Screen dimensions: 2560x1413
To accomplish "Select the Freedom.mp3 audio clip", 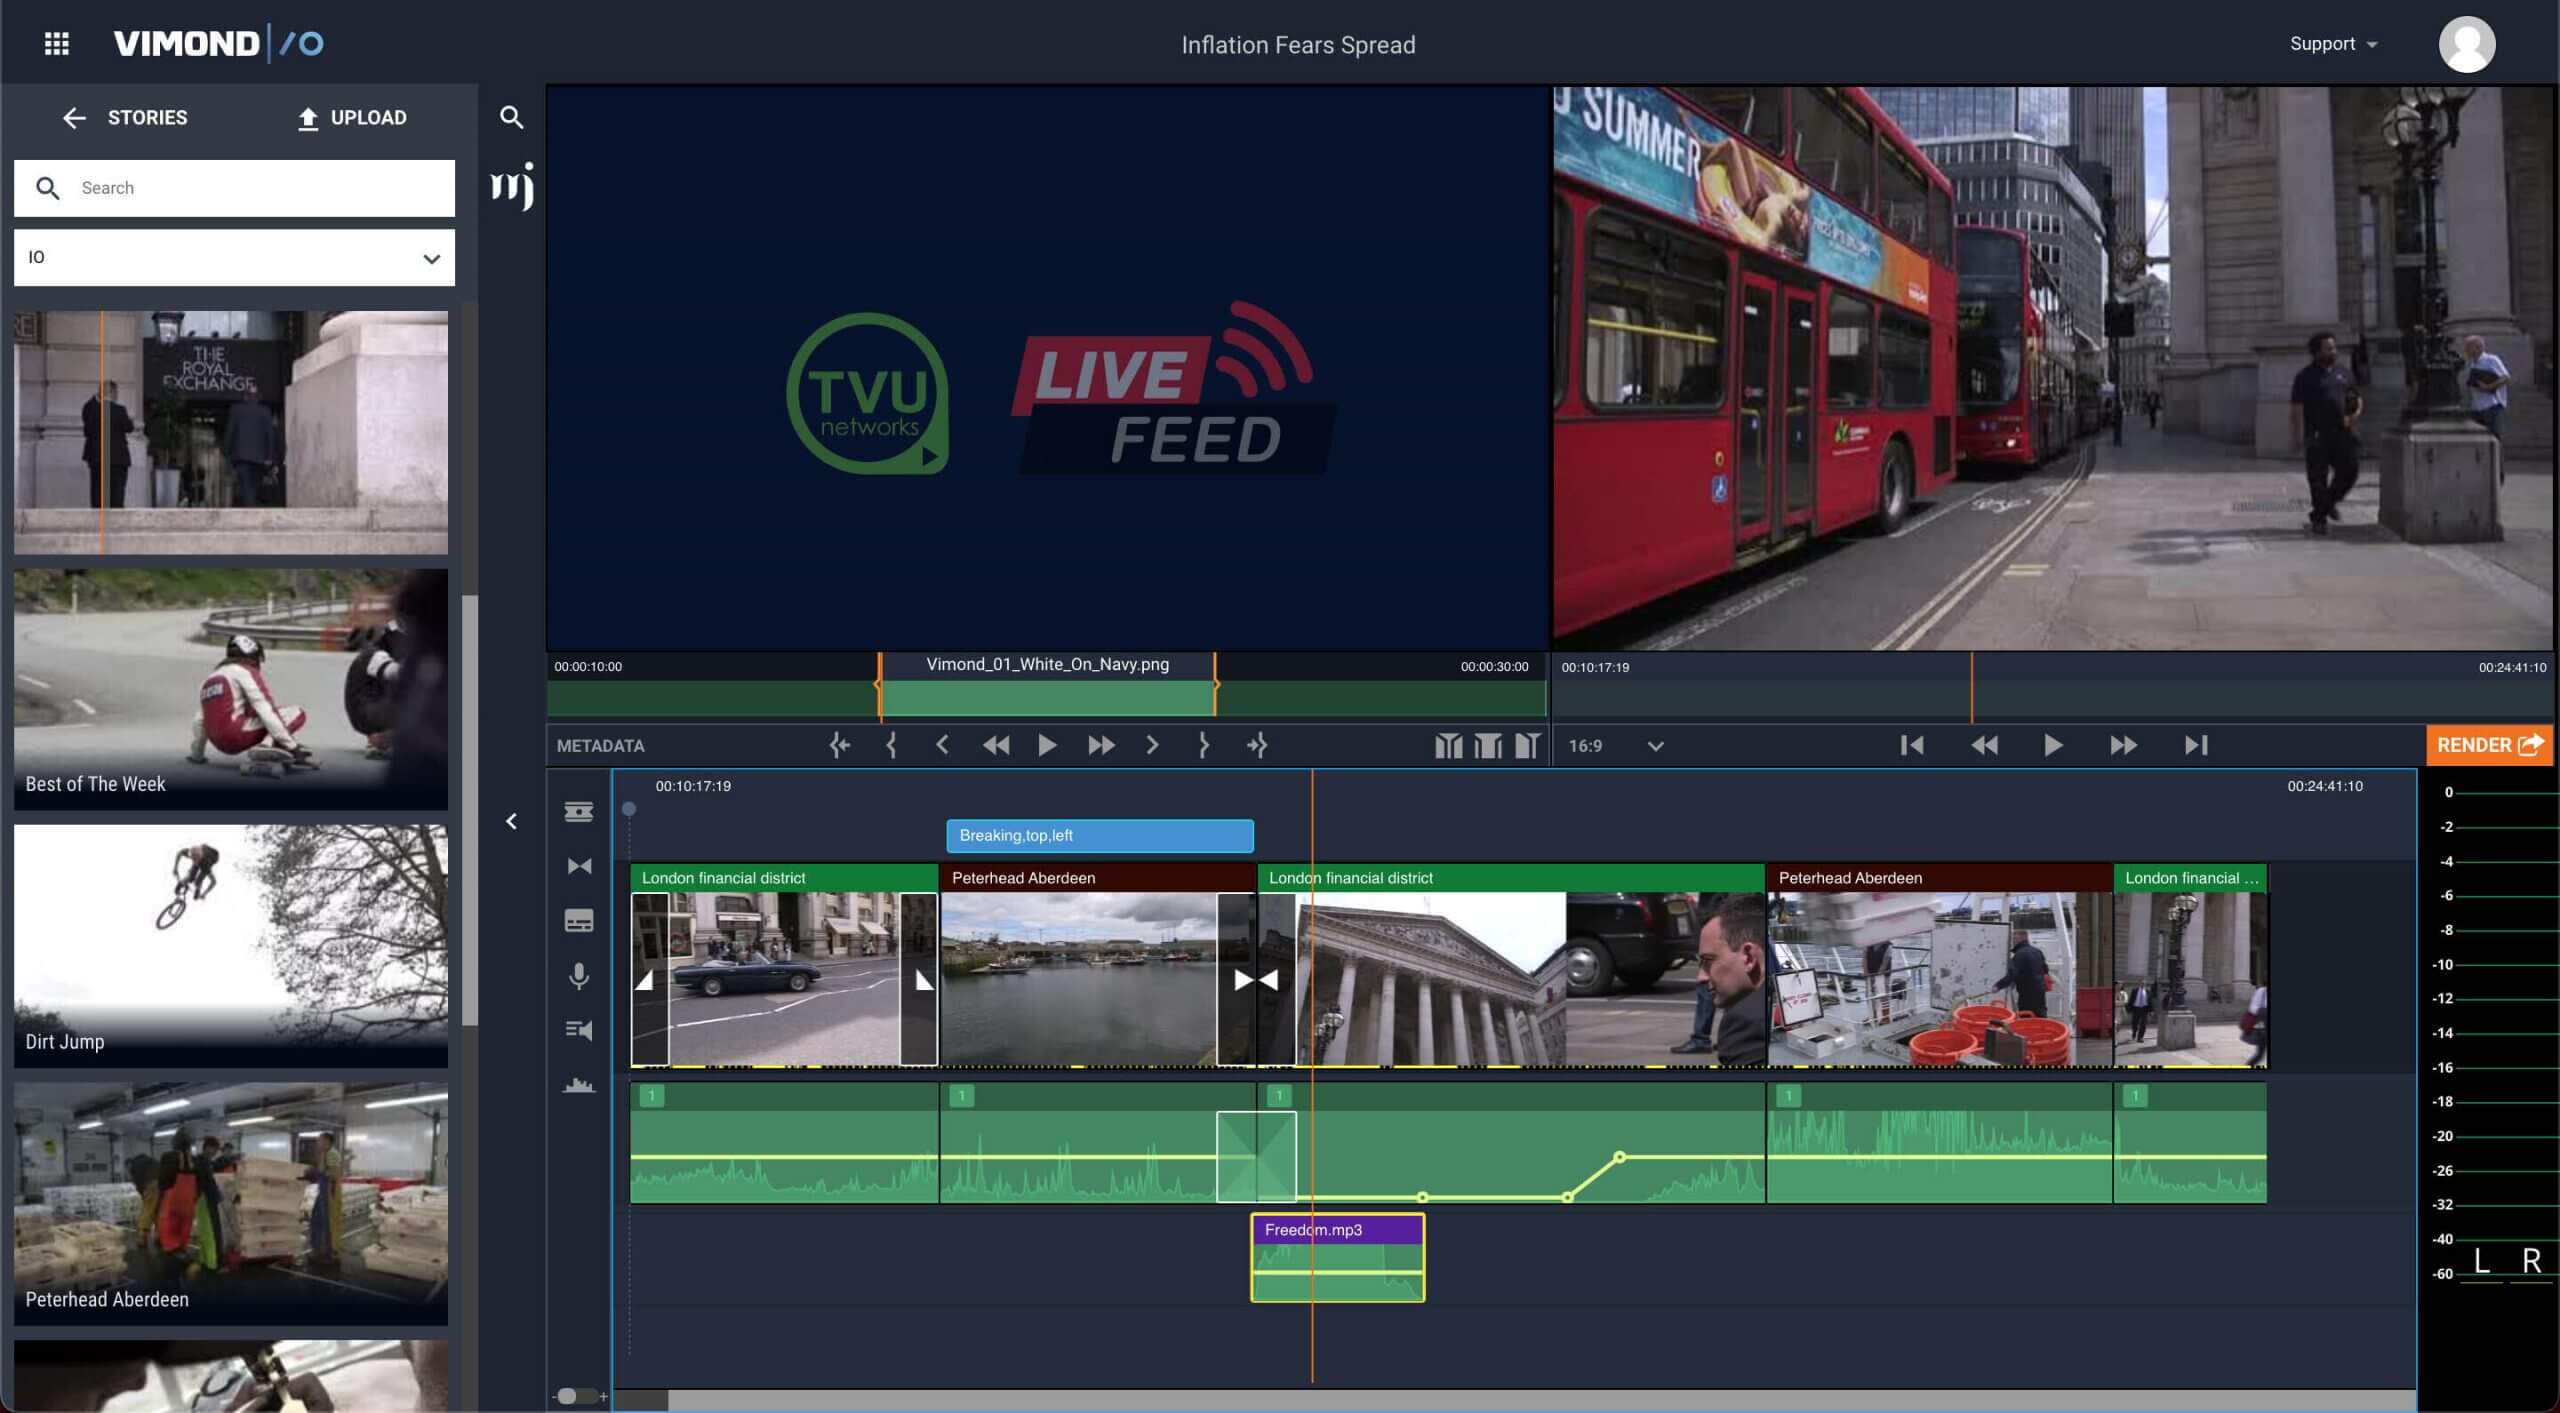I will click(1338, 1258).
